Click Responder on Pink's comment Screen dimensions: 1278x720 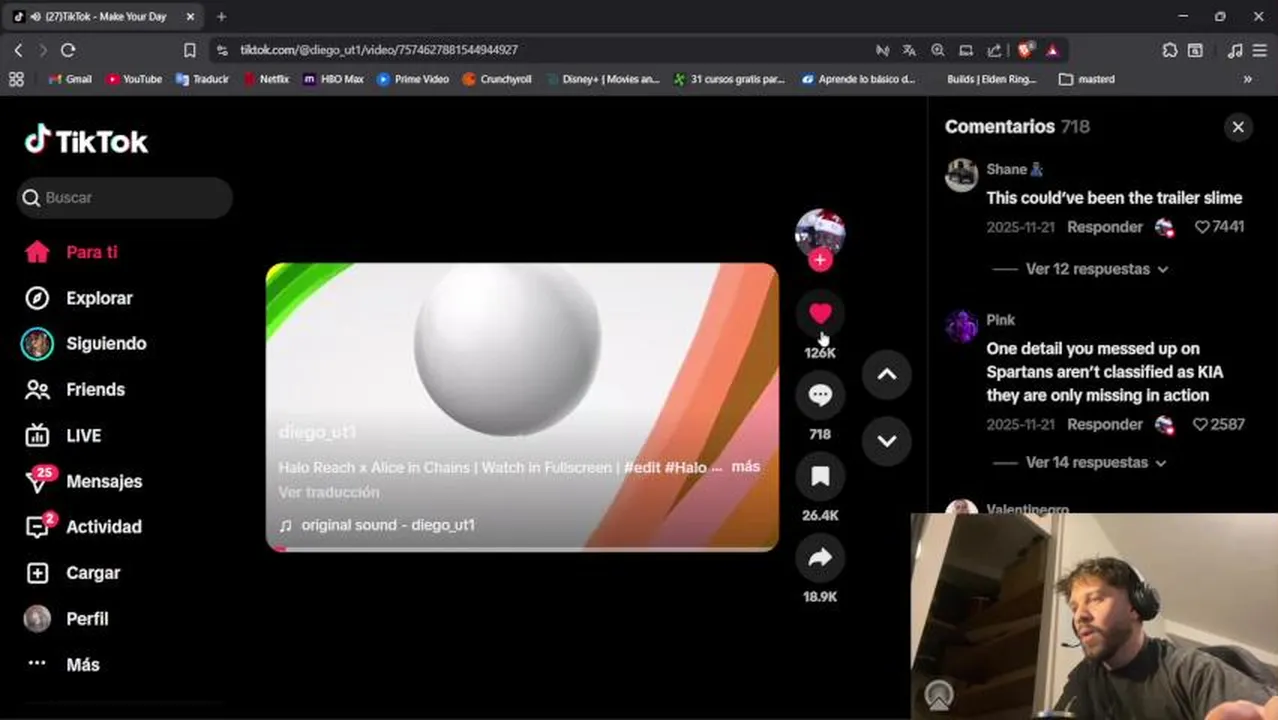tap(1104, 424)
